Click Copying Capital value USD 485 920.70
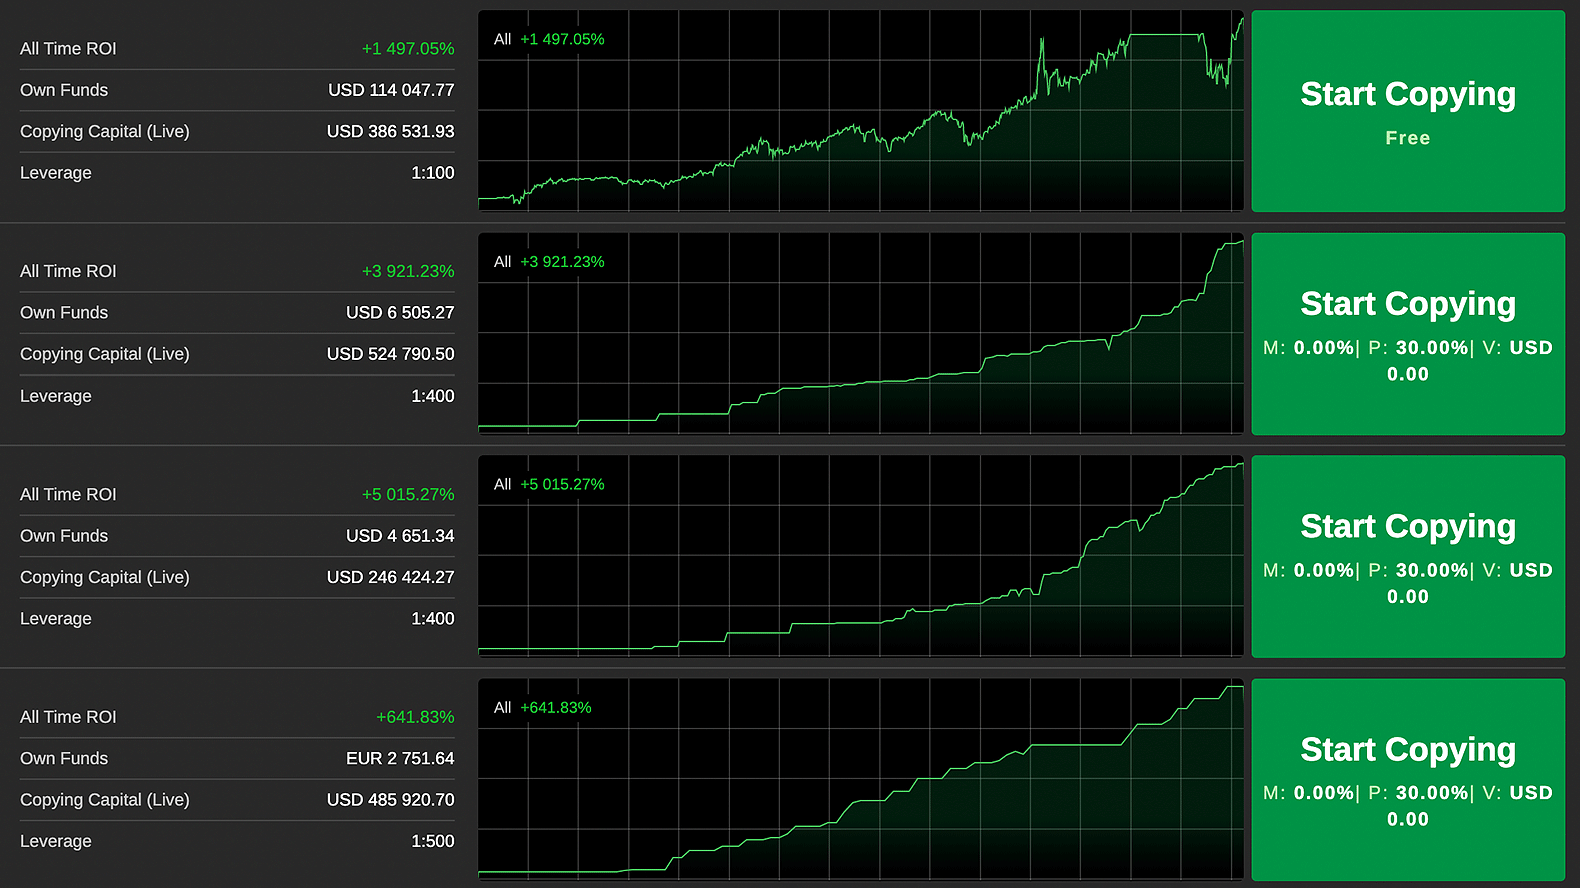The height and width of the screenshot is (888, 1580). tap(390, 800)
